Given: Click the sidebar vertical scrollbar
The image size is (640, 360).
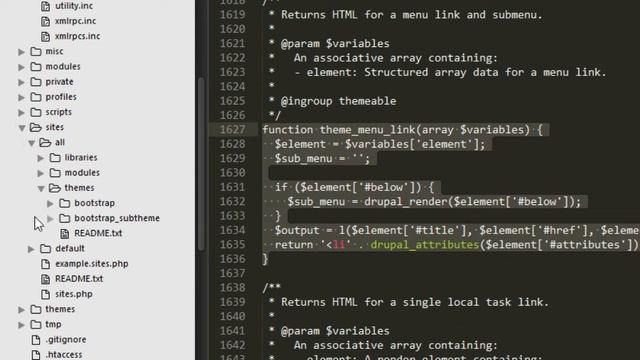Looking at the screenshot, I should pyautogui.click(x=201, y=163).
